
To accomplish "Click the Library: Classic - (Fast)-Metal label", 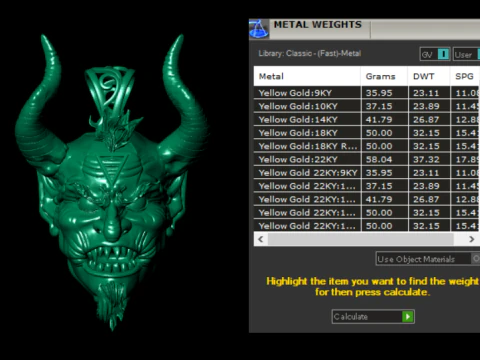I will (x=310, y=53).
